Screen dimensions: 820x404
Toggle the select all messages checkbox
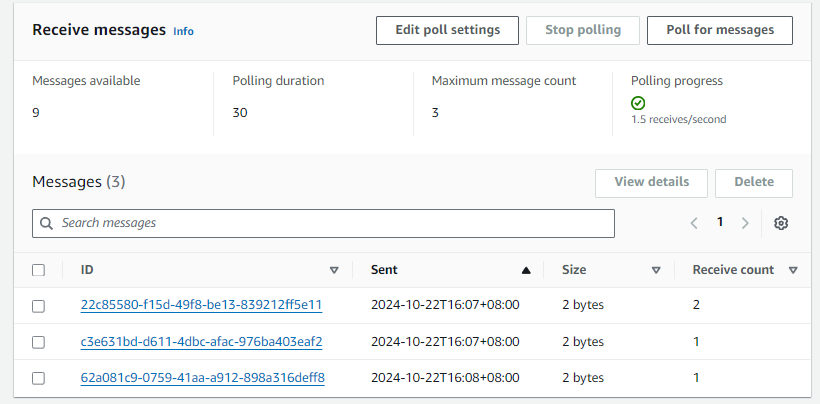pos(38,270)
